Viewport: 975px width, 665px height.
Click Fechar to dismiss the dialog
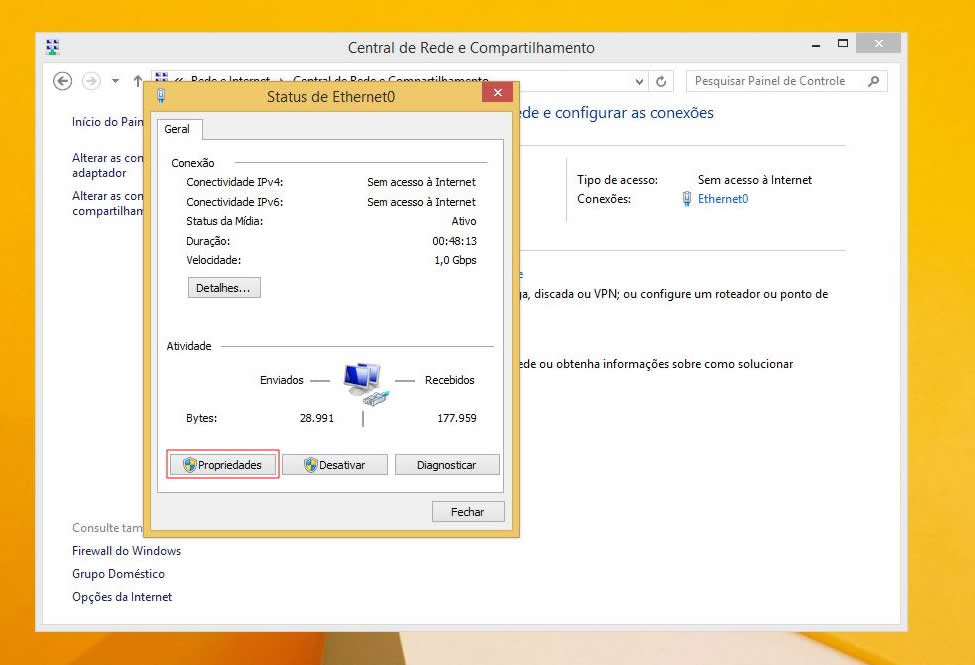coord(467,512)
